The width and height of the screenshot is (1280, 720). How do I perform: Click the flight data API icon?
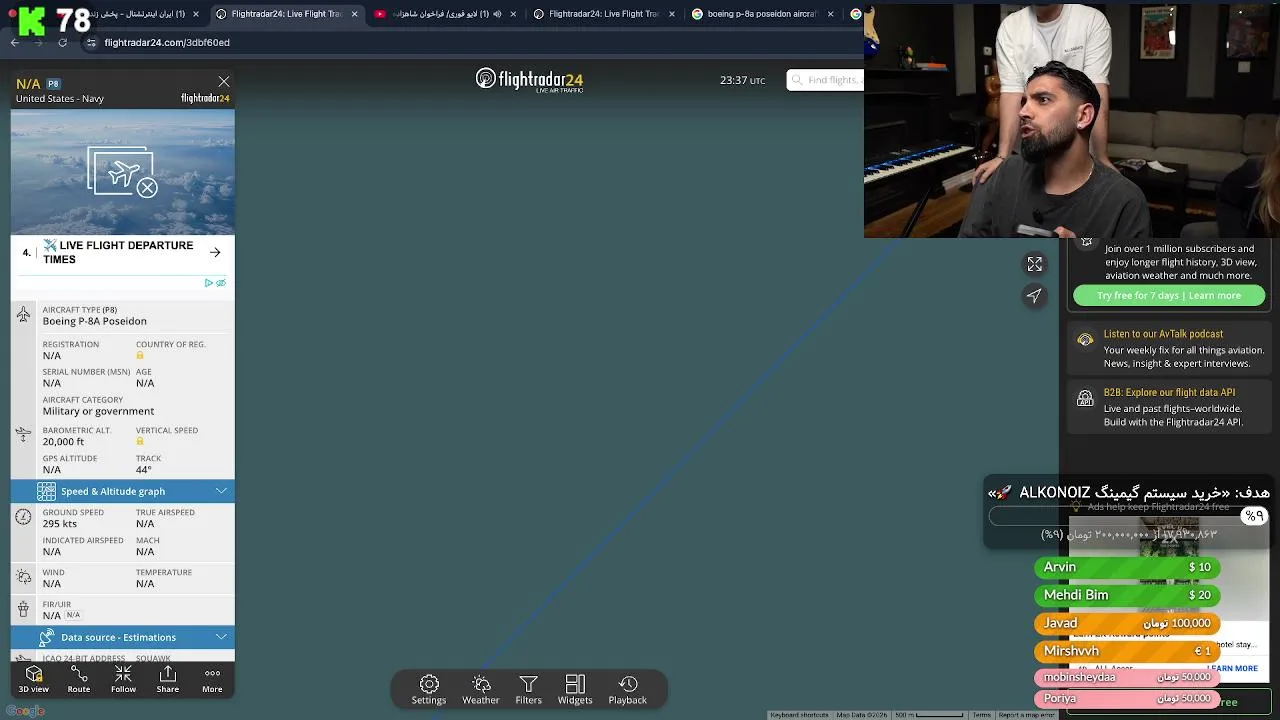pyautogui.click(x=1085, y=399)
